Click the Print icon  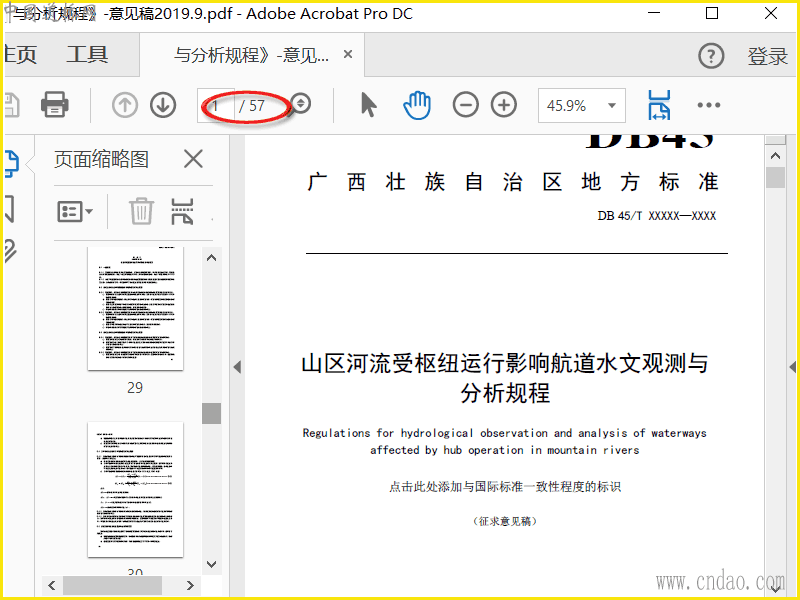pyautogui.click(x=55, y=105)
